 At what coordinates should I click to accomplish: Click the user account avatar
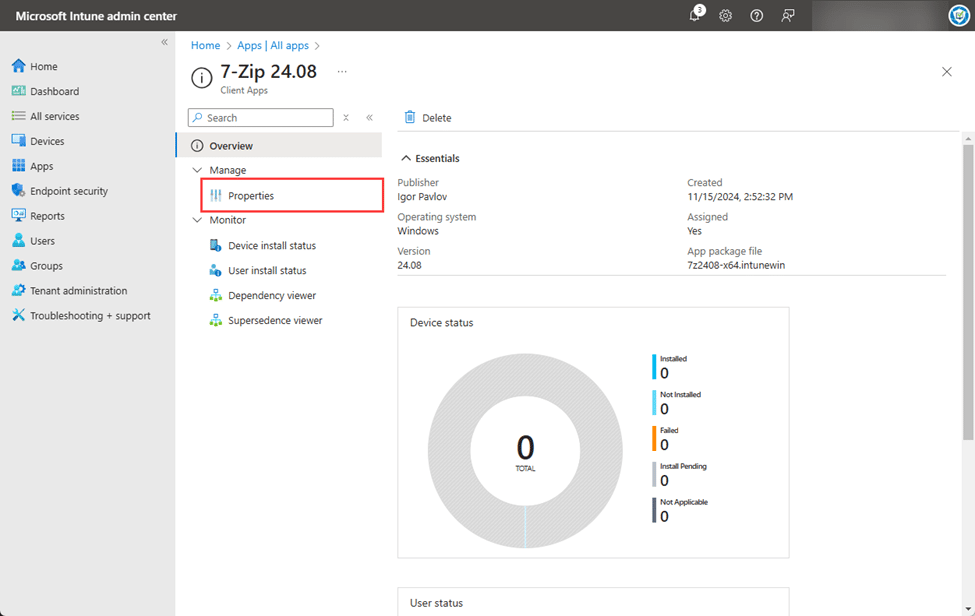(958, 16)
